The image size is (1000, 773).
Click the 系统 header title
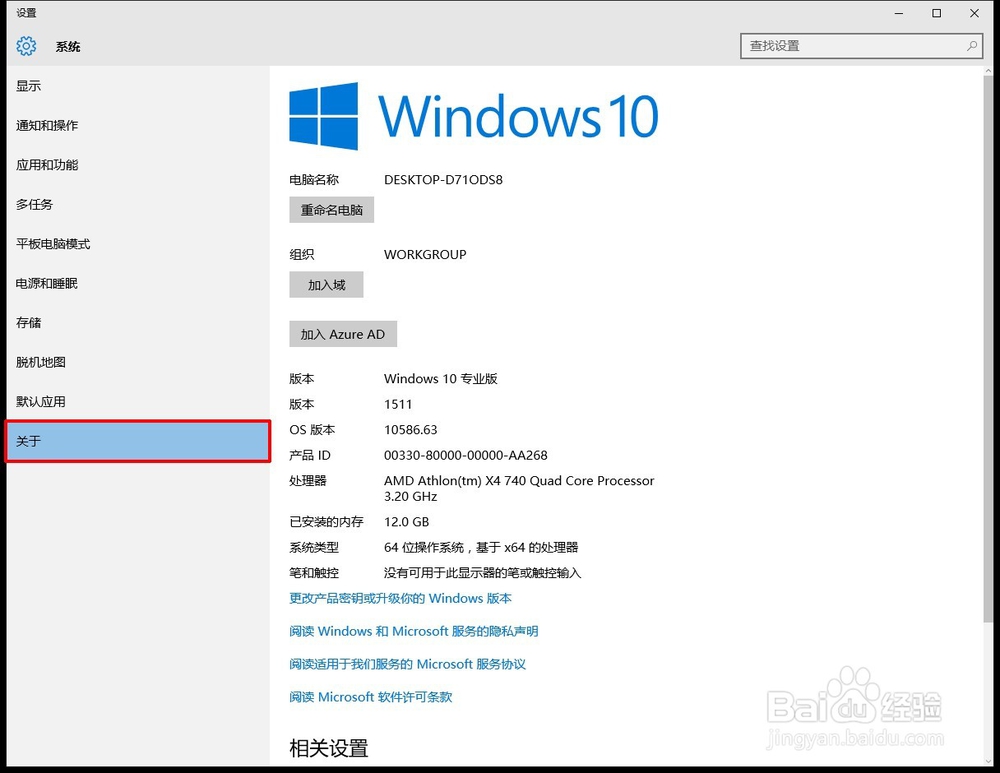[x=68, y=47]
